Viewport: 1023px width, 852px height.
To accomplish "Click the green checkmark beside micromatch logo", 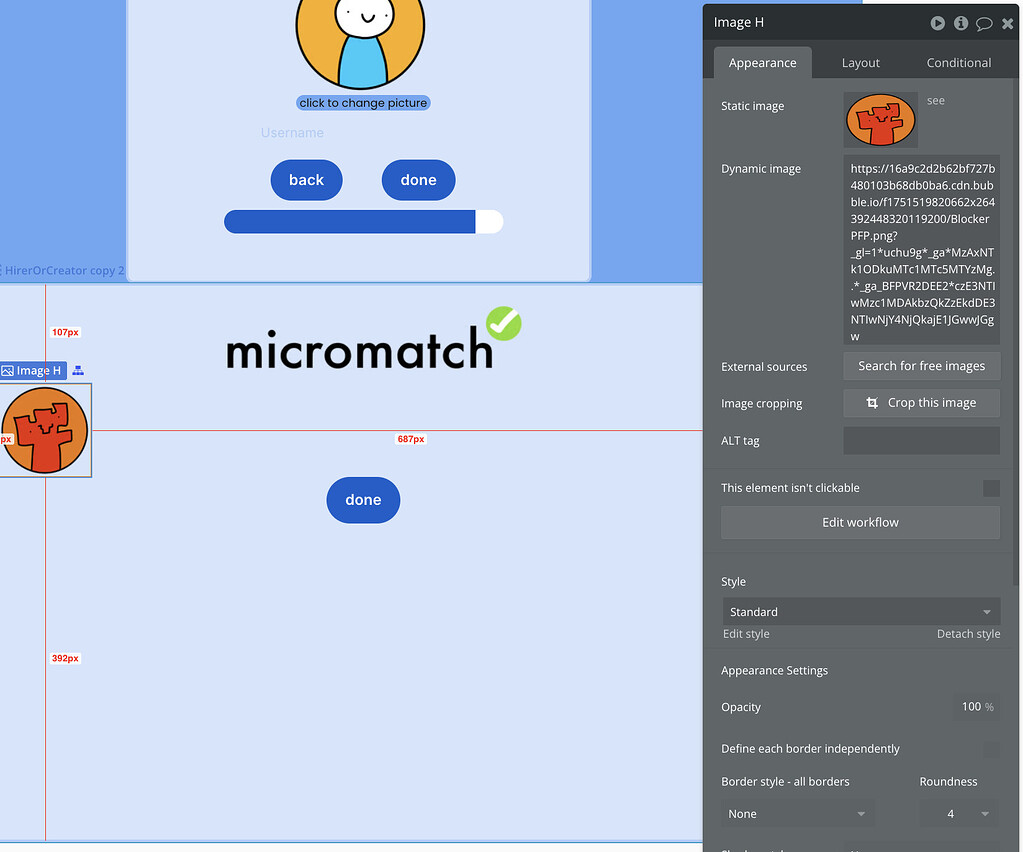I will coord(505,325).
